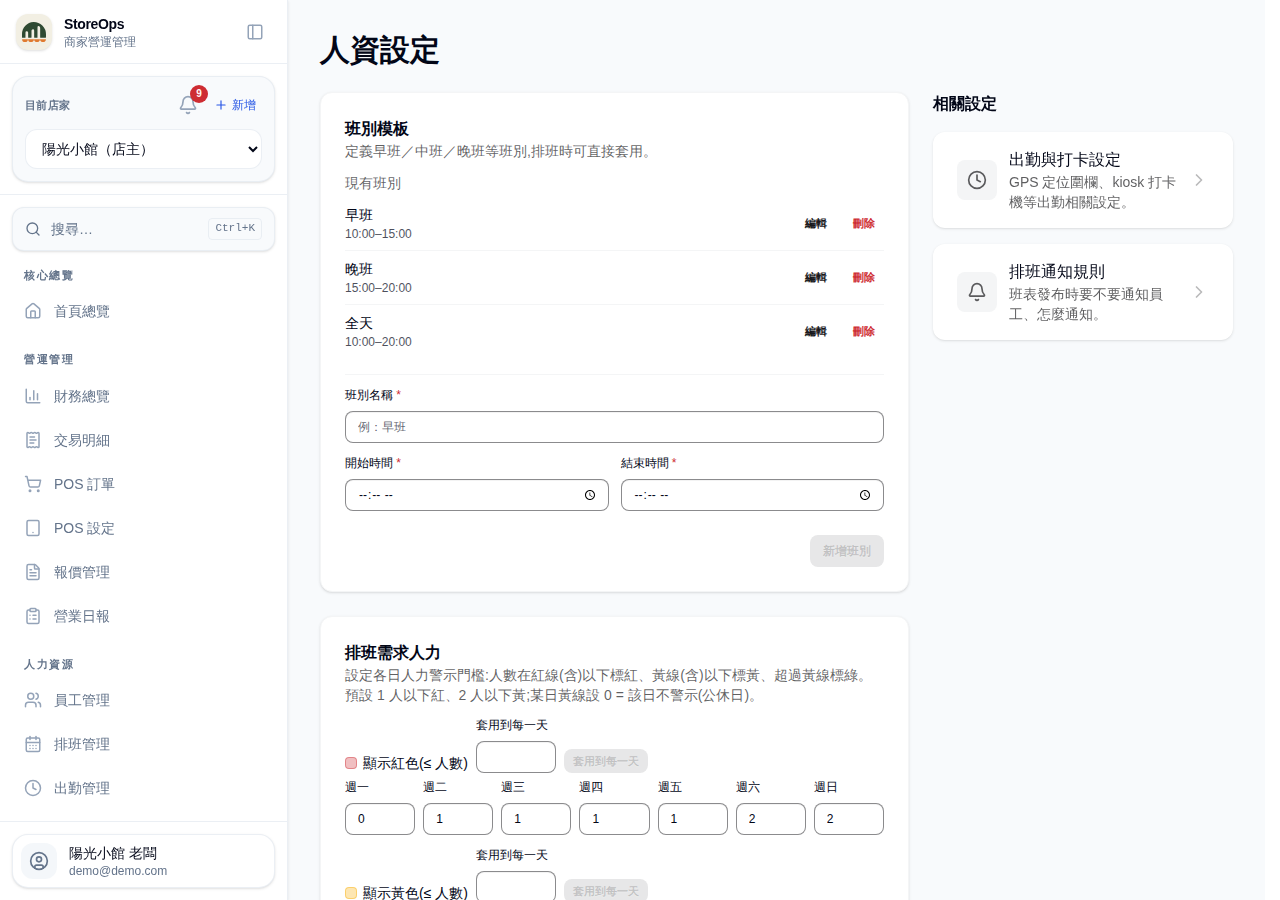Open 交易明細 menu item
1280x900 pixels.
click(x=143, y=440)
